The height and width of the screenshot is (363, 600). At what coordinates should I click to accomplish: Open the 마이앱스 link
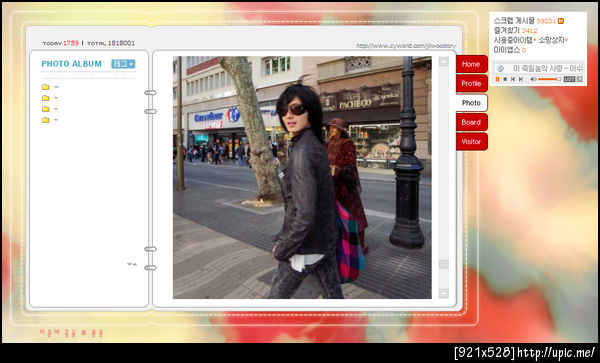[507, 50]
